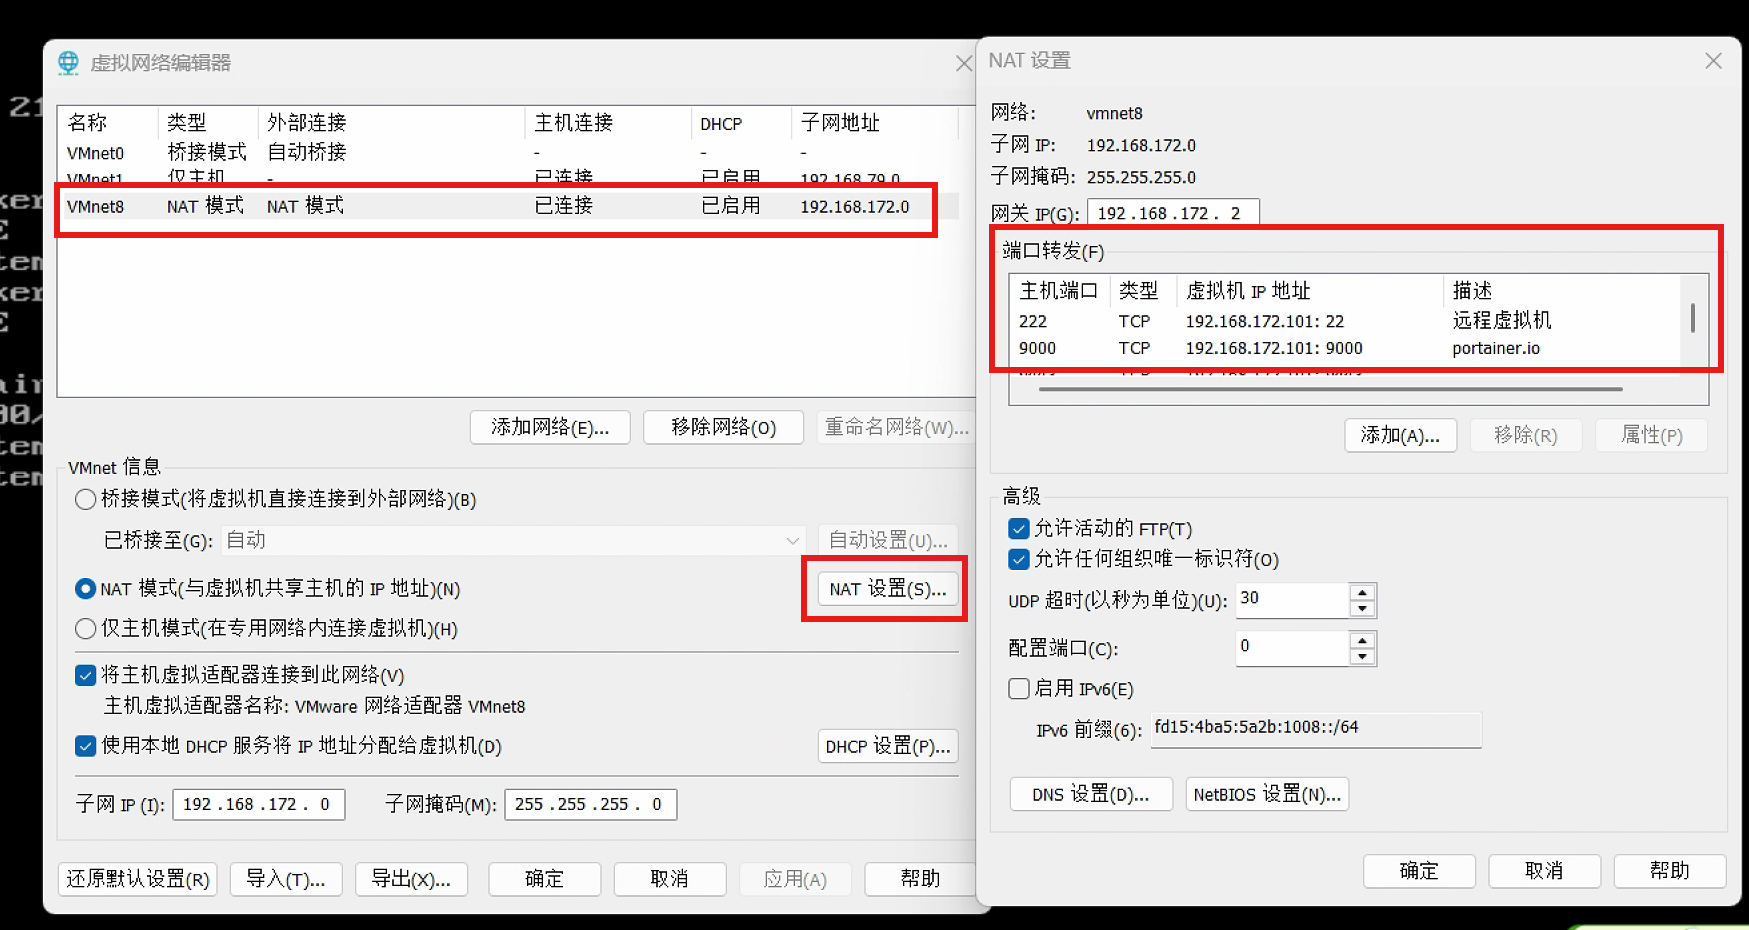Click the 网关 IP input field
This screenshot has height=930, width=1749.
pyautogui.click(x=1171, y=212)
